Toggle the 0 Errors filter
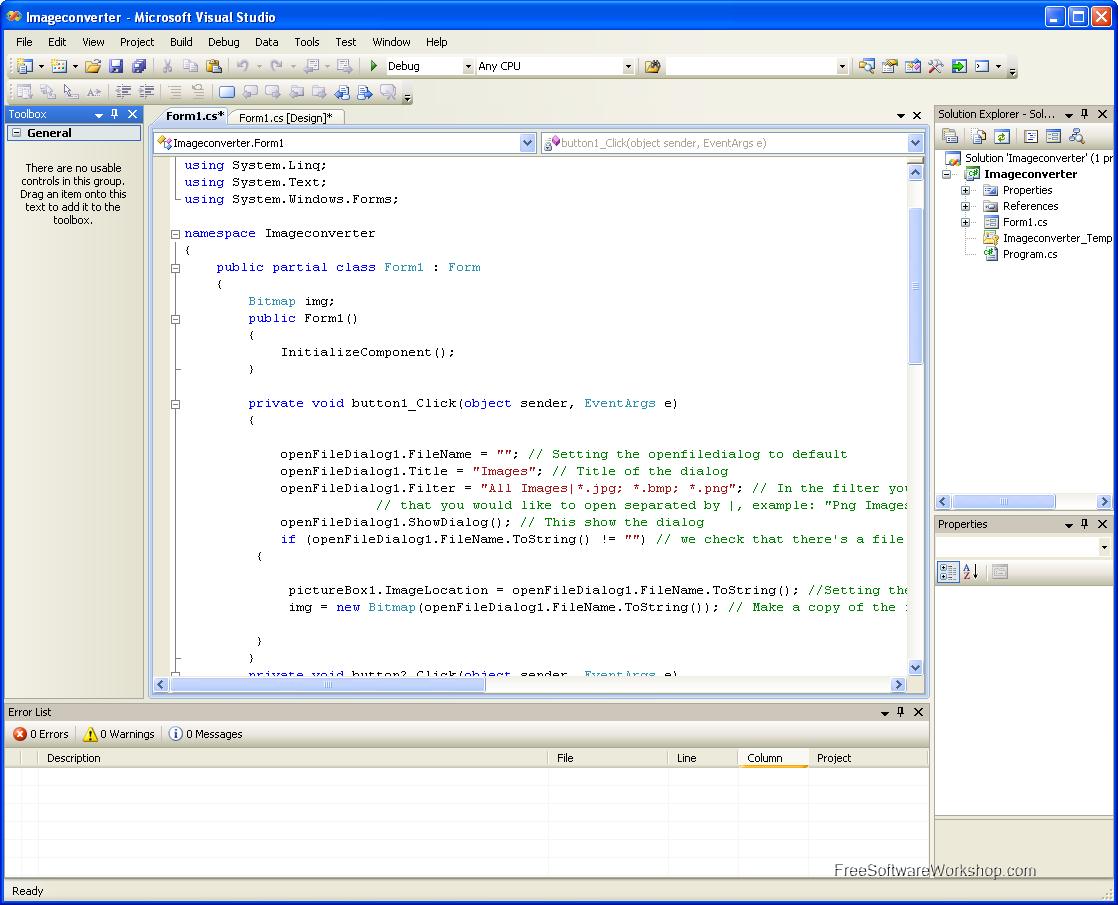The image size is (1118, 905). point(41,734)
